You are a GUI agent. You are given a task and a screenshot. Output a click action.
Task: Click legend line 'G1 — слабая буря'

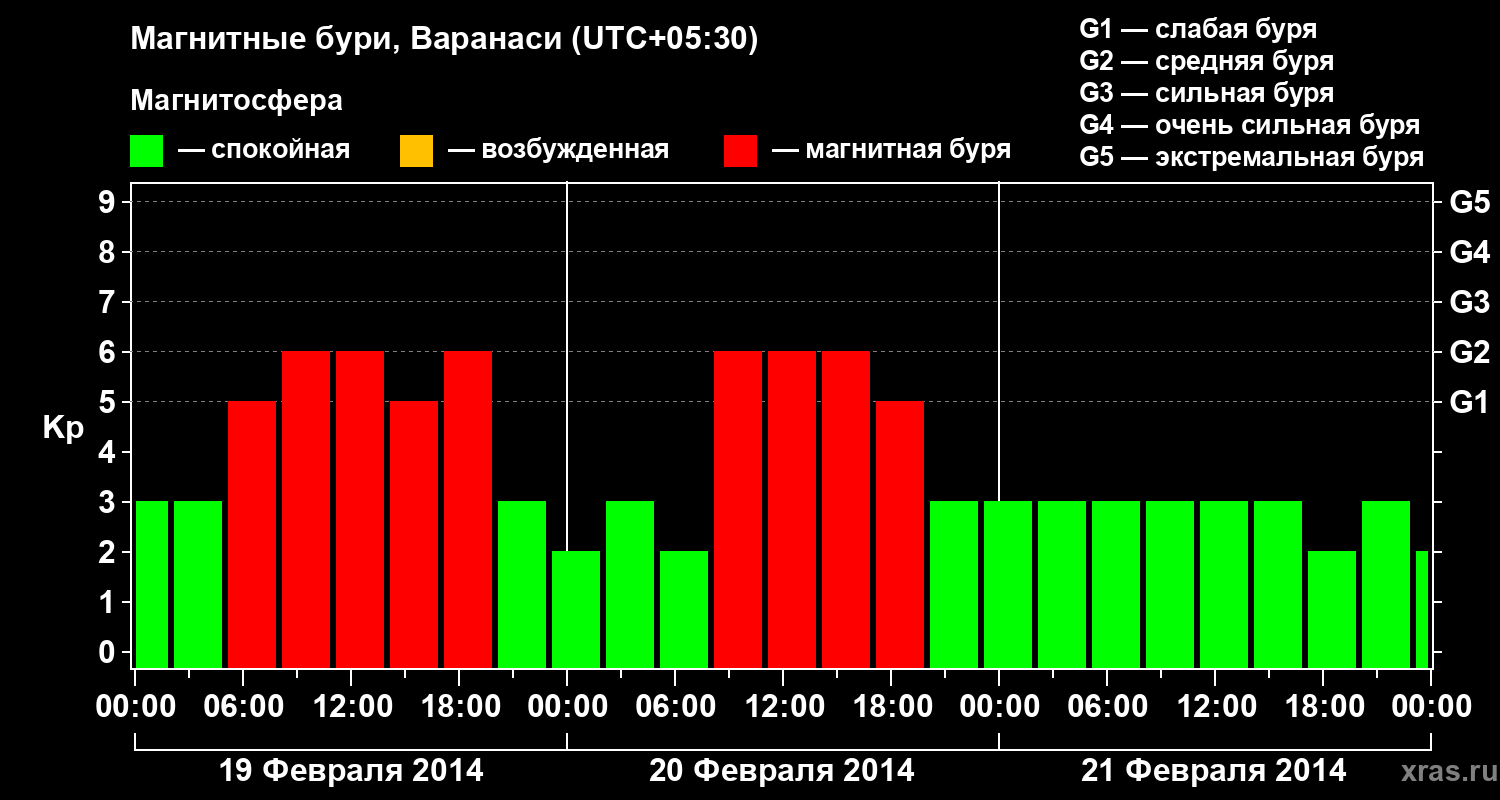point(1198,29)
